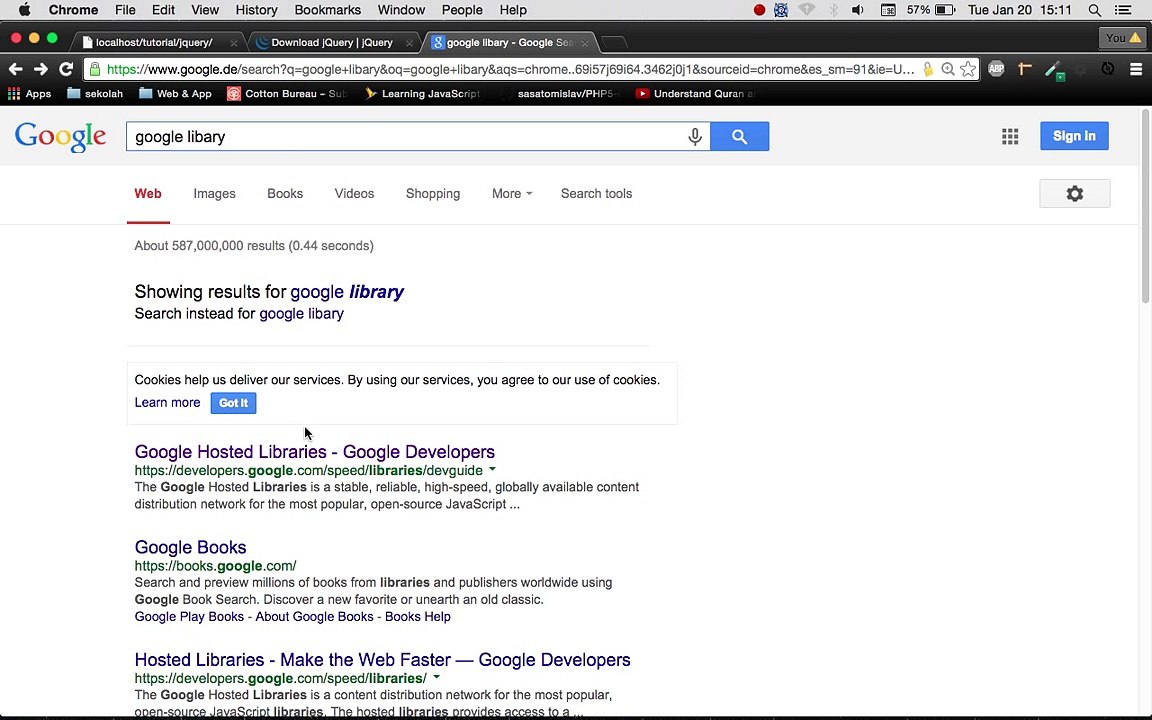The height and width of the screenshot is (720, 1152).
Task: Open the Books Help sublink
Action: (x=417, y=617)
